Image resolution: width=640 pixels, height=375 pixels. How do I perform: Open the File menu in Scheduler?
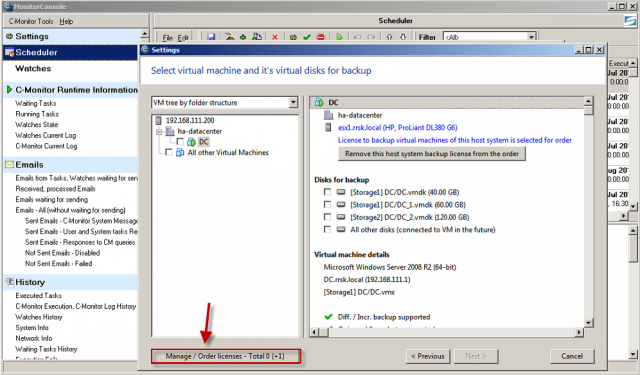pyautogui.click(x=167, y=38)
